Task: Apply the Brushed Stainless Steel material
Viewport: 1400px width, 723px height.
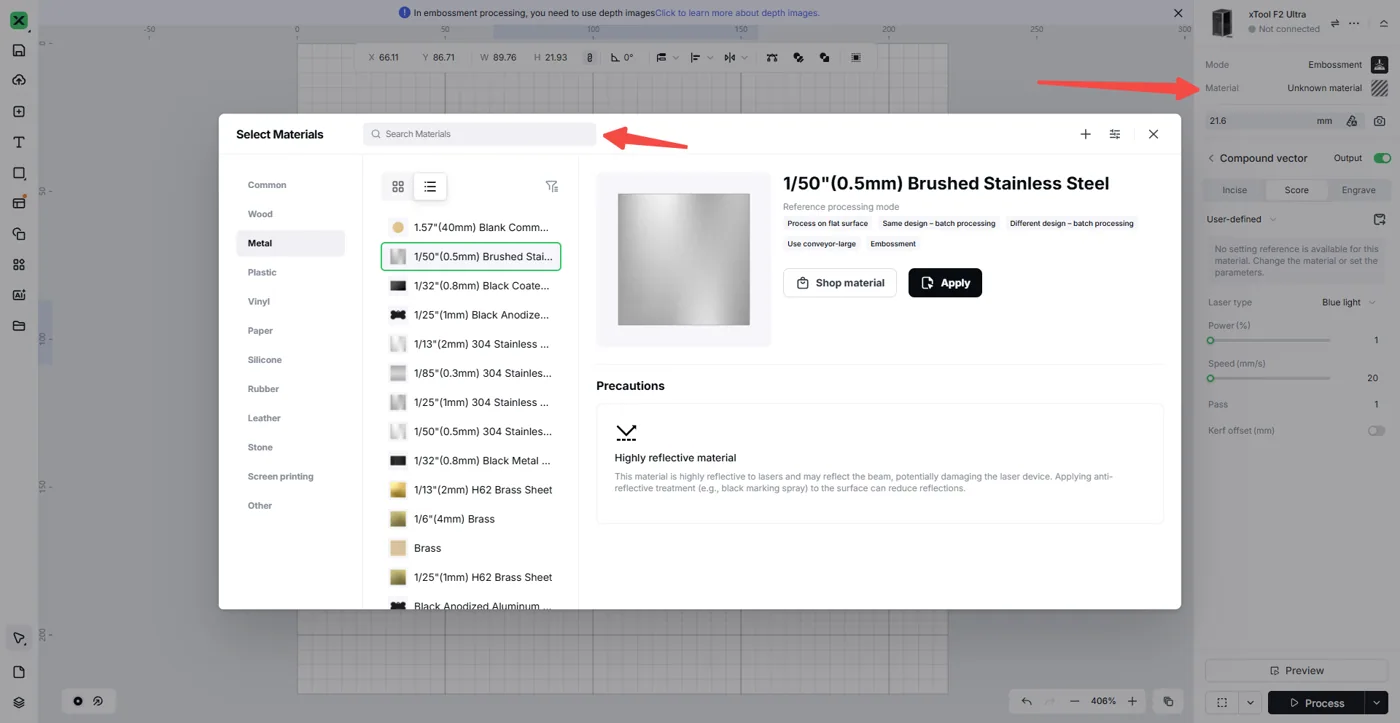Action: coord(945,283)
